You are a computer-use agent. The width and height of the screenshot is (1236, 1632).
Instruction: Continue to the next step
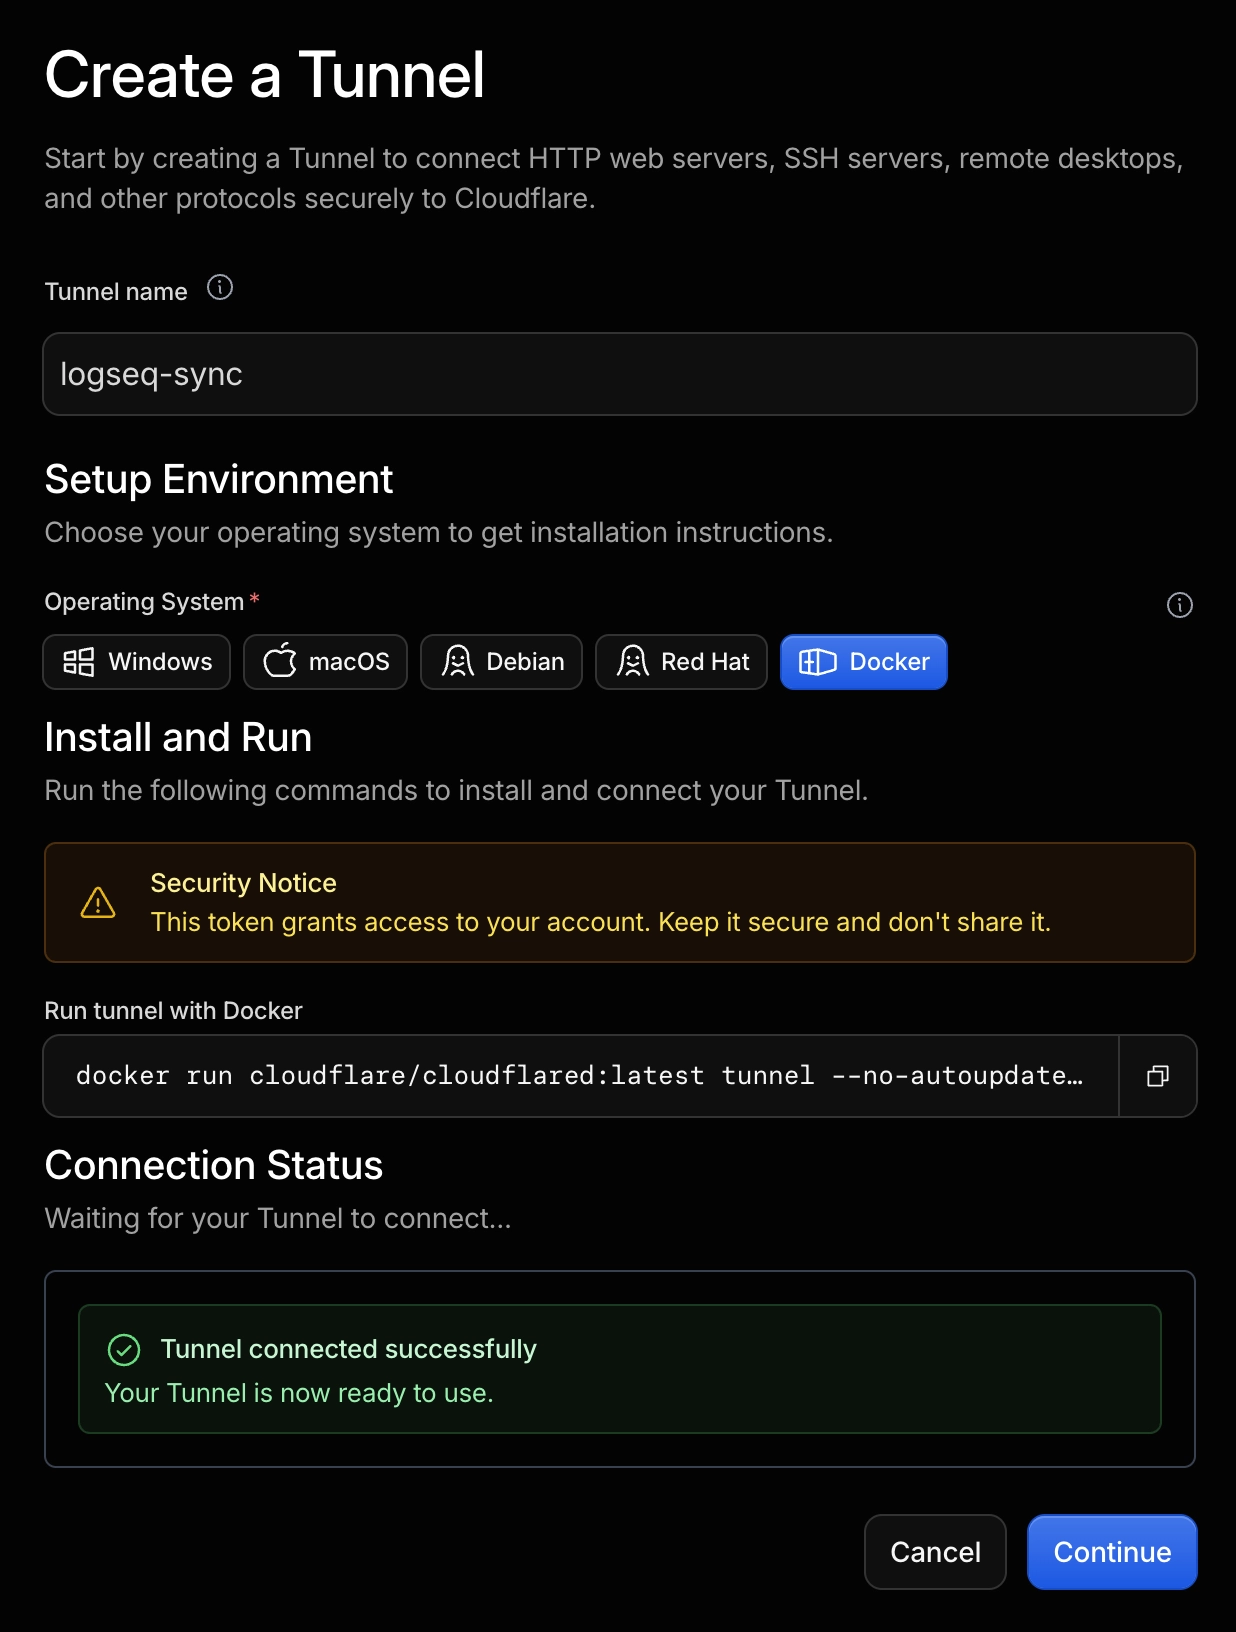pos(1112,1552)
